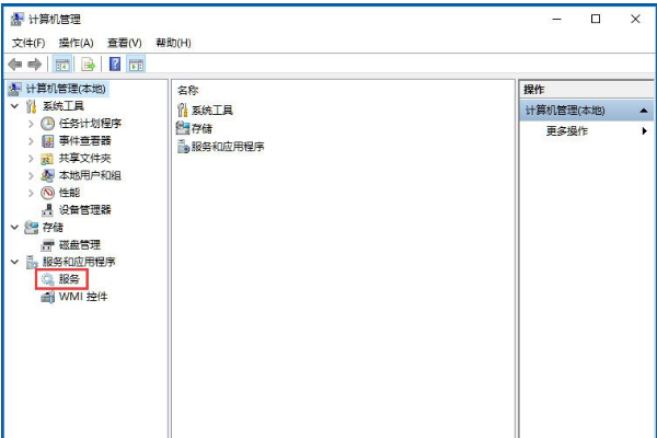
Task: Click the 服务 gear icon
Action: (47, 280)
